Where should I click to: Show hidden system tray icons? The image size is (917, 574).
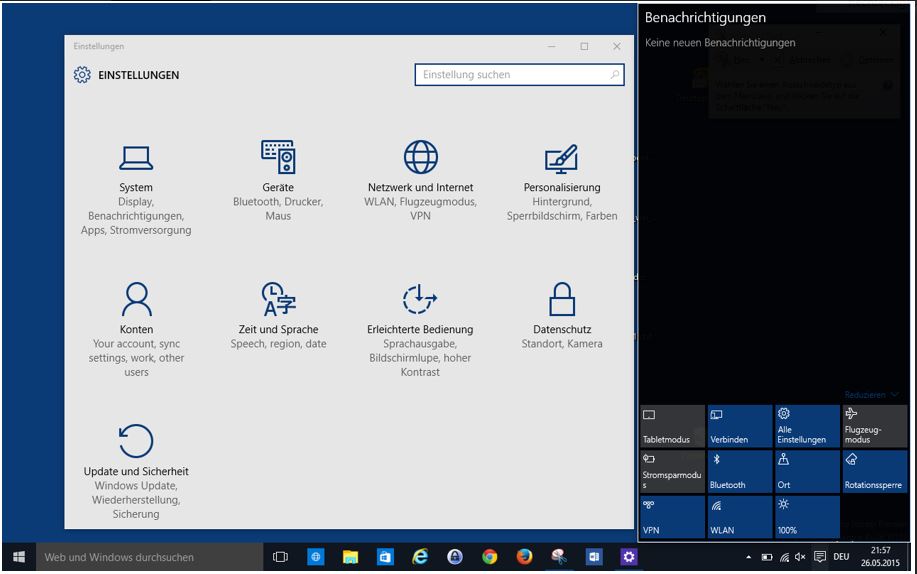point(748,557)
